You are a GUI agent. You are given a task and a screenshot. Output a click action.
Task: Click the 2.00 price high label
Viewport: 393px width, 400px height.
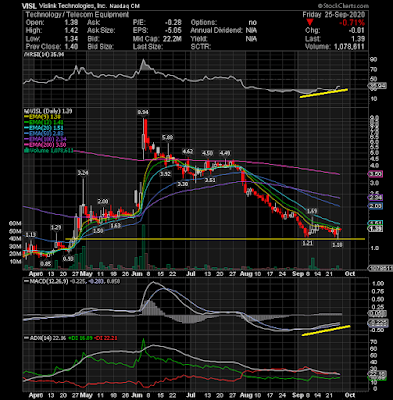click(103, 201)
